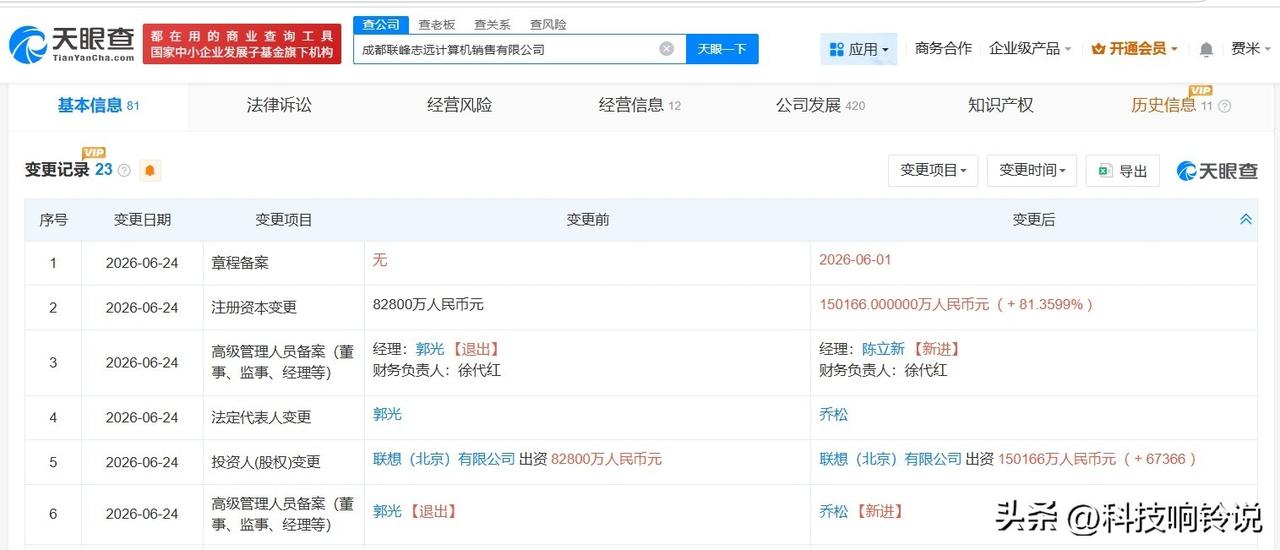Screen dimensions: 1280x550
Task: Open 乔松 link in 法定代表人变更 row
Action: (x=833, y=414)
